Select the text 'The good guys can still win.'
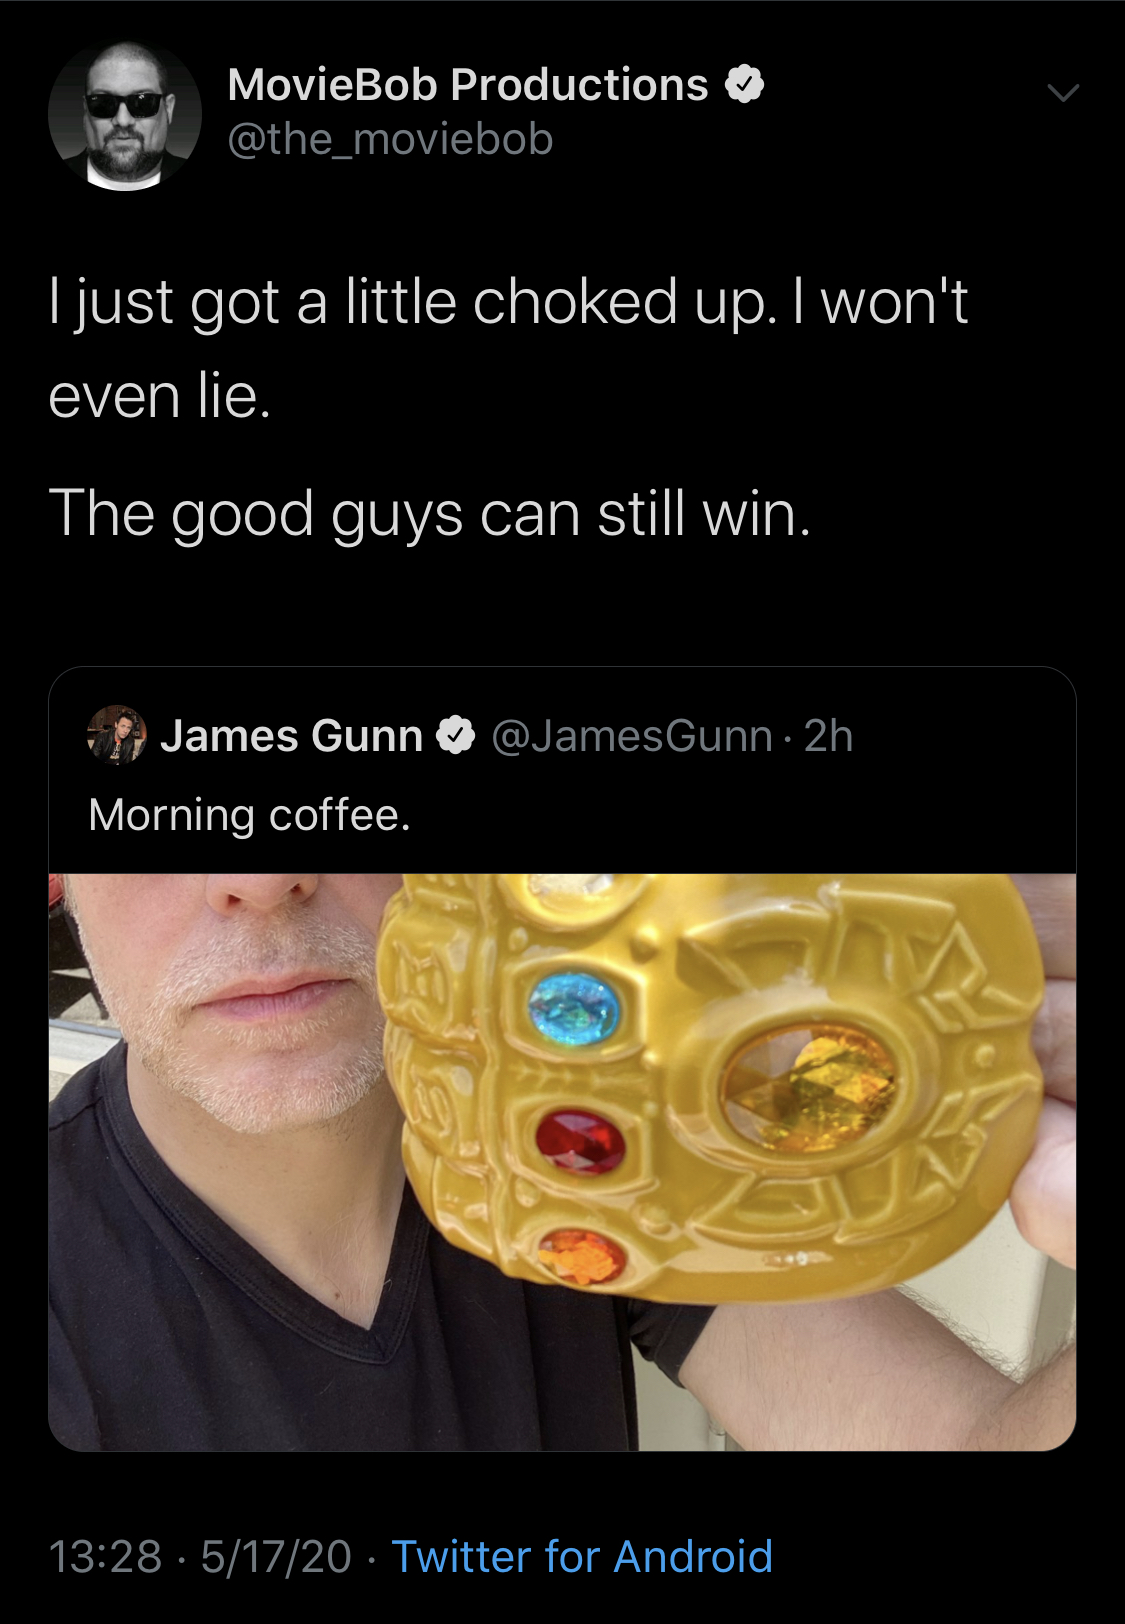 (429, 514)
